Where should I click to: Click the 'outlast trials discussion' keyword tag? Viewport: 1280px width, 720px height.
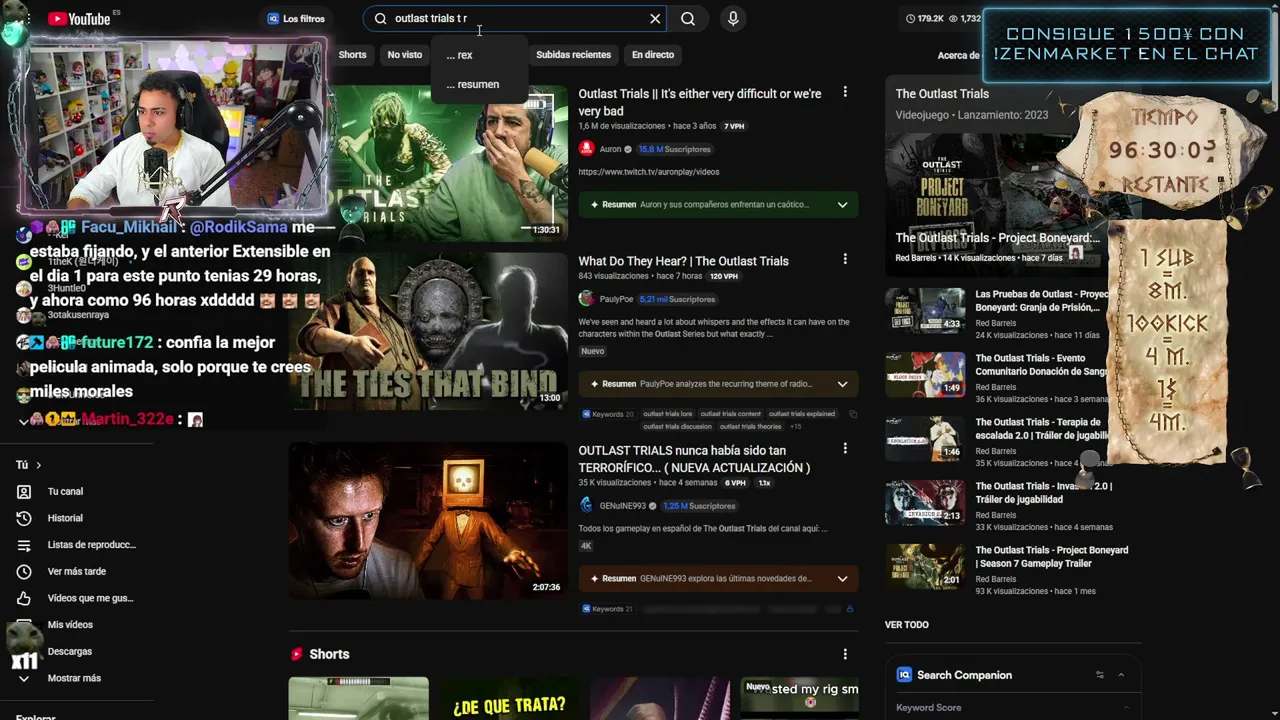678,427
